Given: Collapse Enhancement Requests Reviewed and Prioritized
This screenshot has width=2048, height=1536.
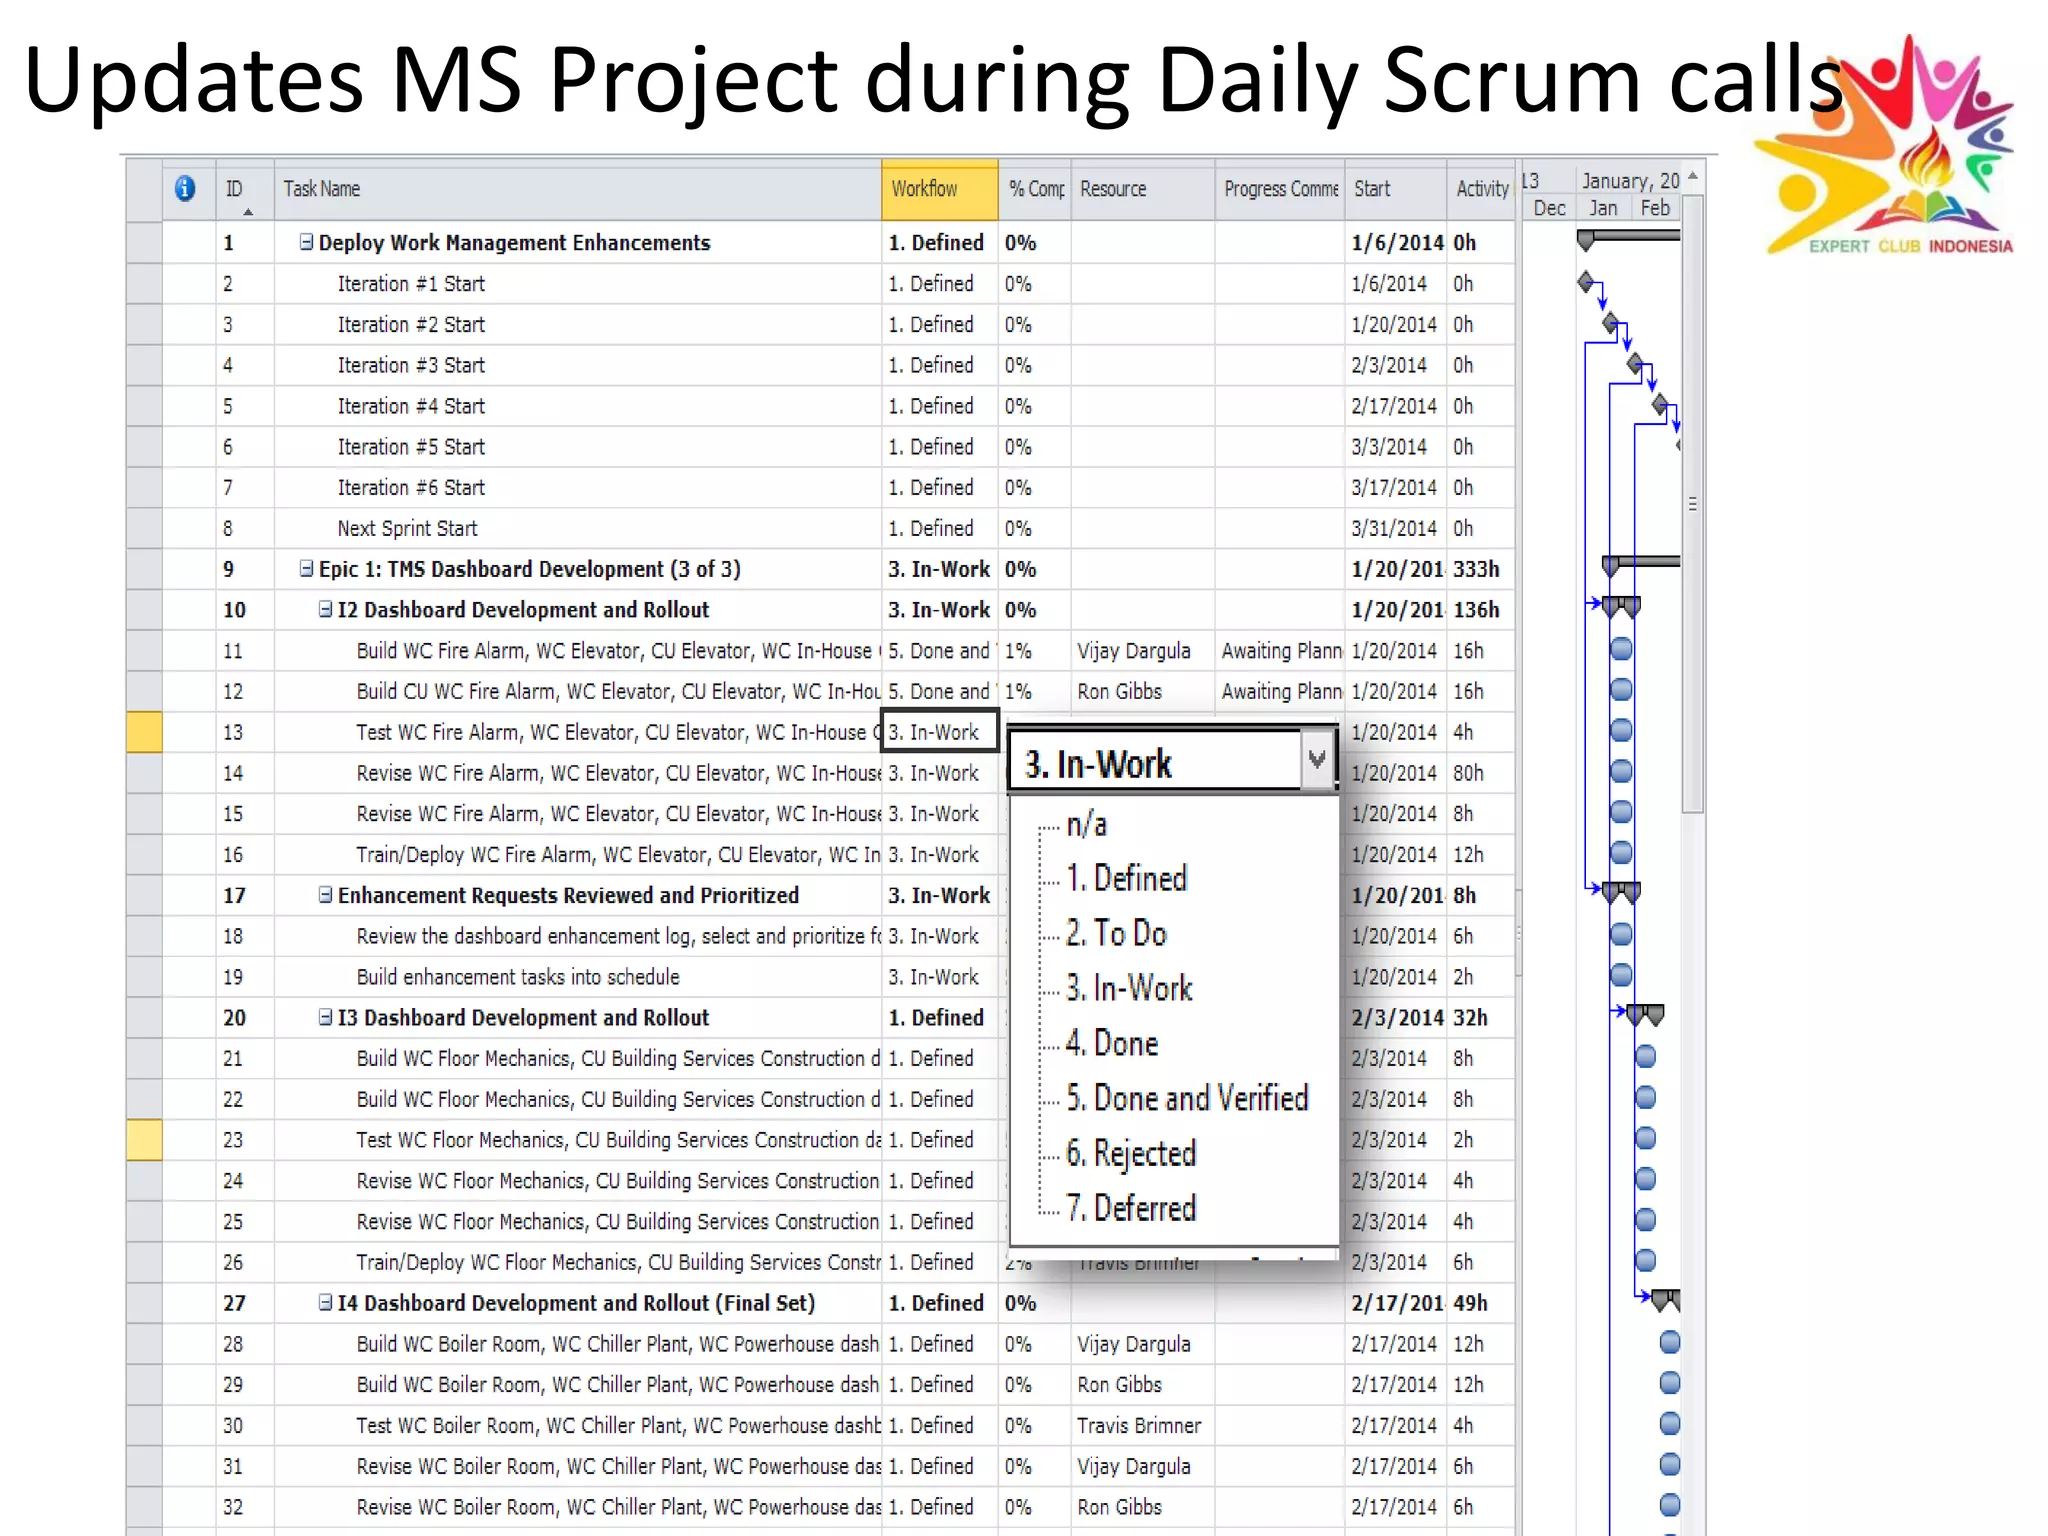Looking at the screenshot, I should tap(326, 895).
